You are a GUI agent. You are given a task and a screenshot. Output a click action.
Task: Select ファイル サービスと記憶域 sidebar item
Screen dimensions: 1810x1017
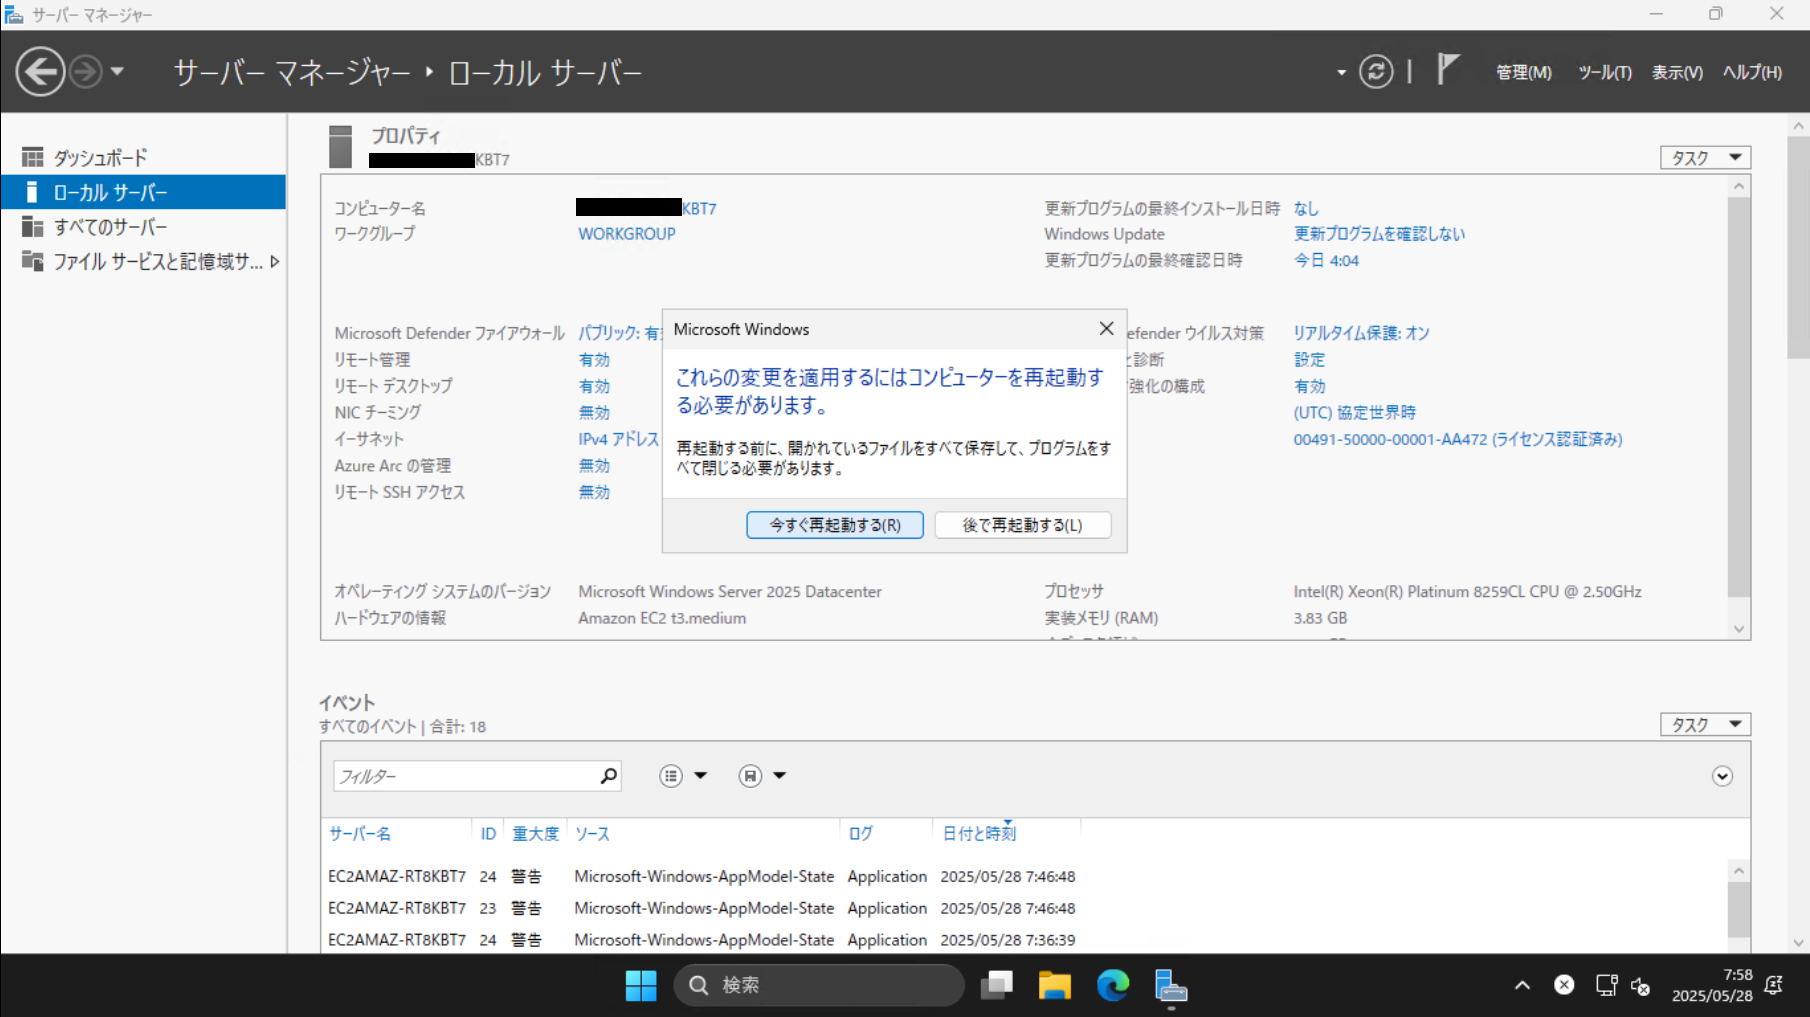click(143, 261)
